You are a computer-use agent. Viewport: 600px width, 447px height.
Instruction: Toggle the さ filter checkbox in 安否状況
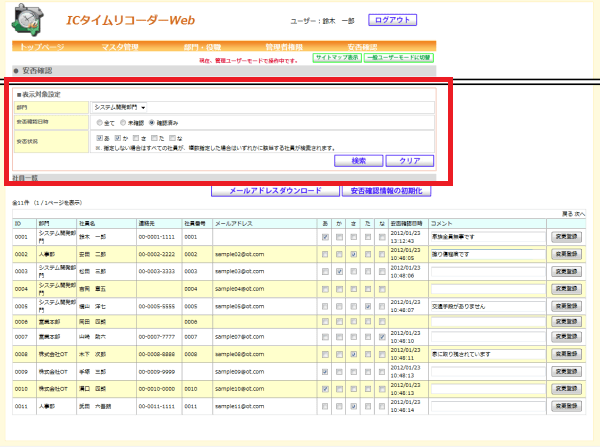[136, 138]
